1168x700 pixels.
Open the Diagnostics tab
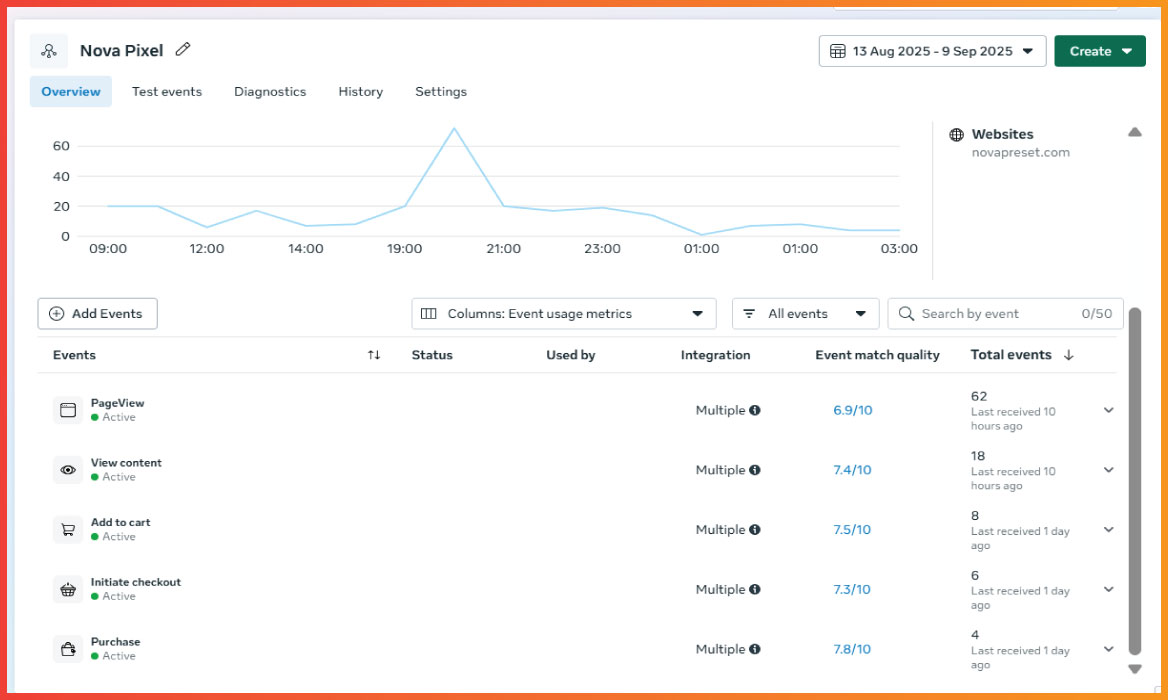click(270, 91)
